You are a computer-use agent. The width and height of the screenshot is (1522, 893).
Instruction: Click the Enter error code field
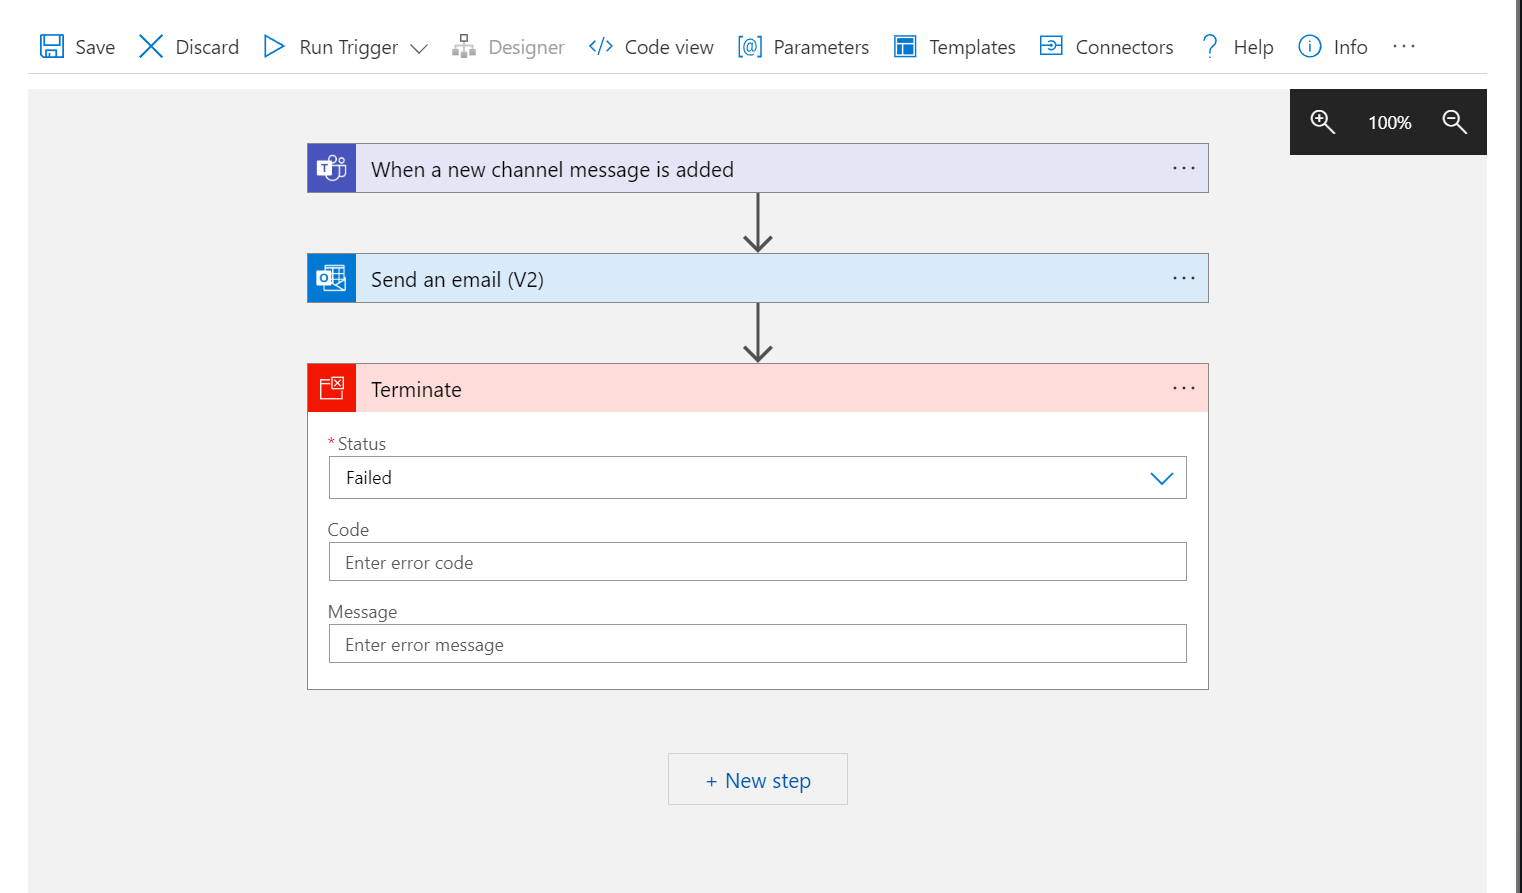coord(757,562)
